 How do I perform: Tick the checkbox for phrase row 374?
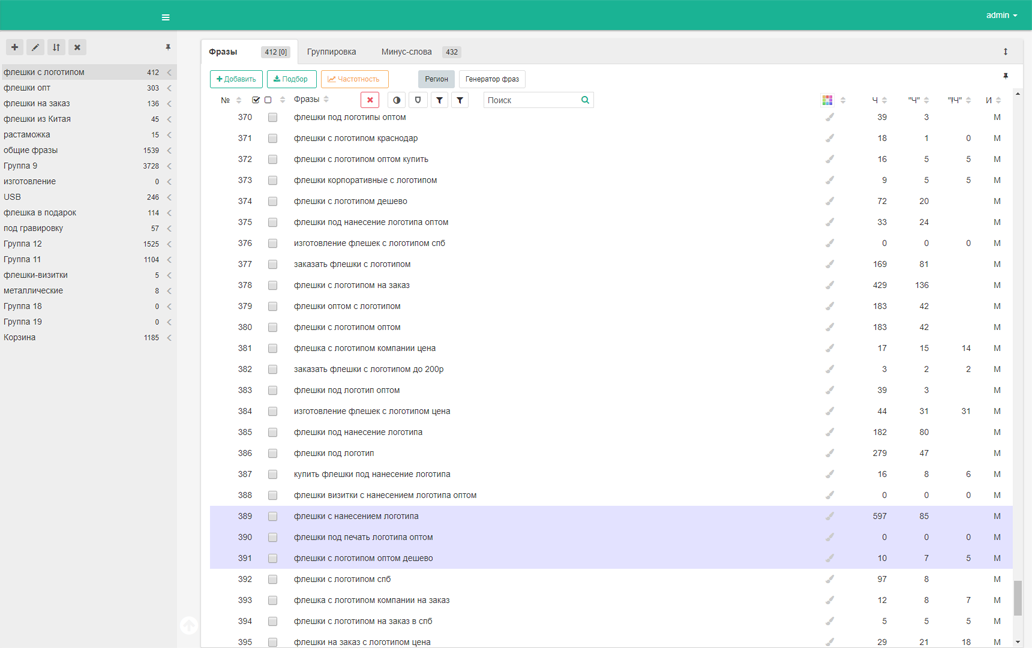pyautogui.click(x=272, y=201)
